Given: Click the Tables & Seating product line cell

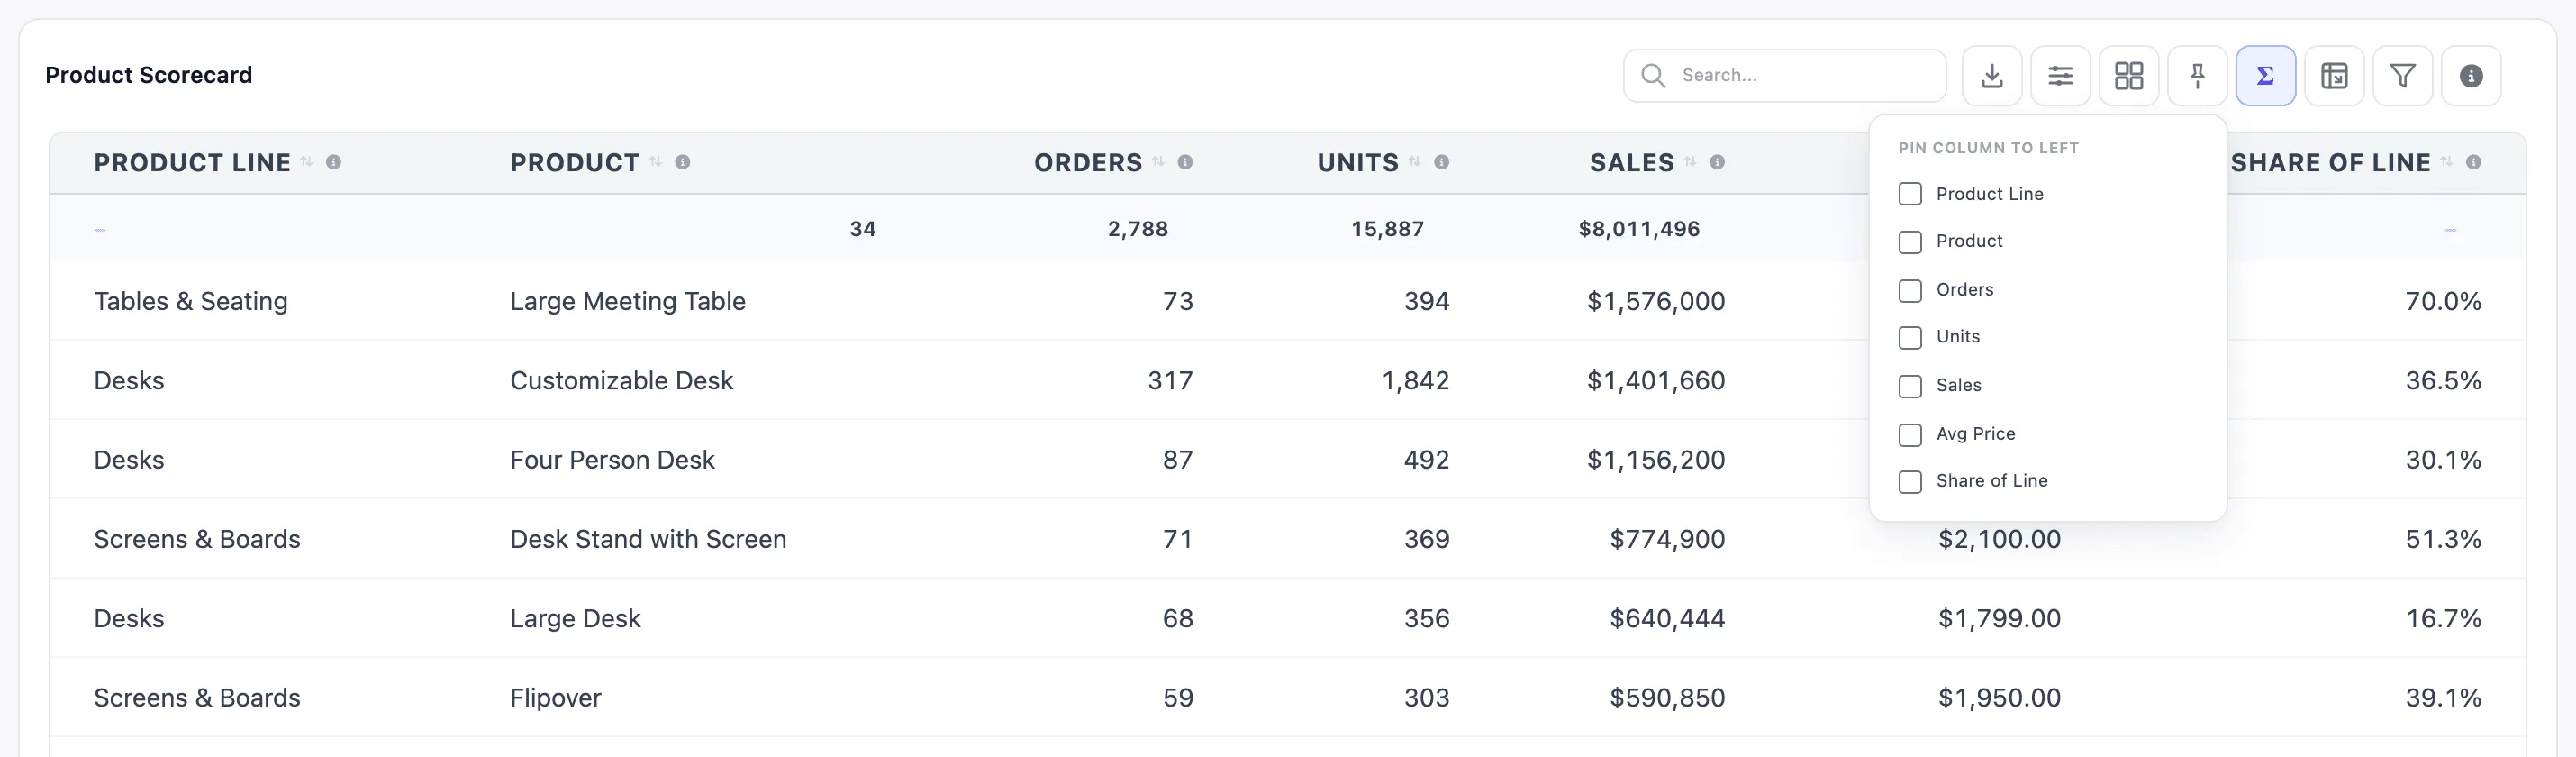Looking at the screenshot, I should tap(191, 301).
